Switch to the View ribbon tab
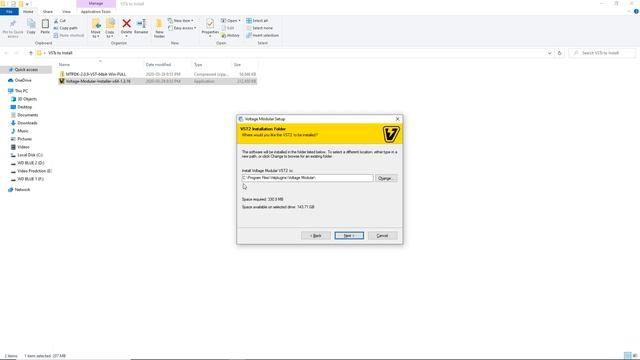 pos(66,11)
